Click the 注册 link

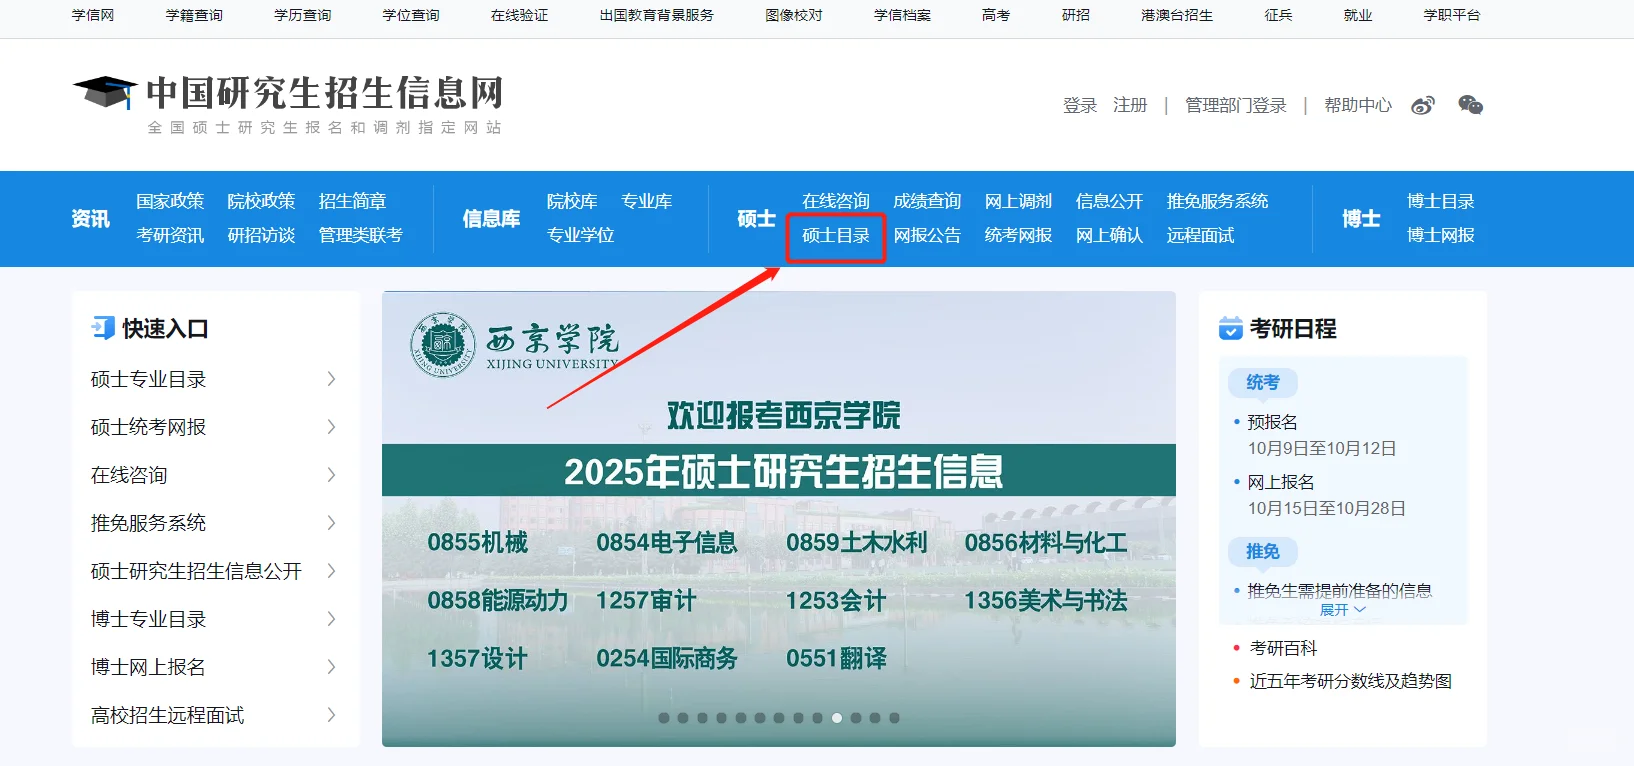coord(1130,105)
